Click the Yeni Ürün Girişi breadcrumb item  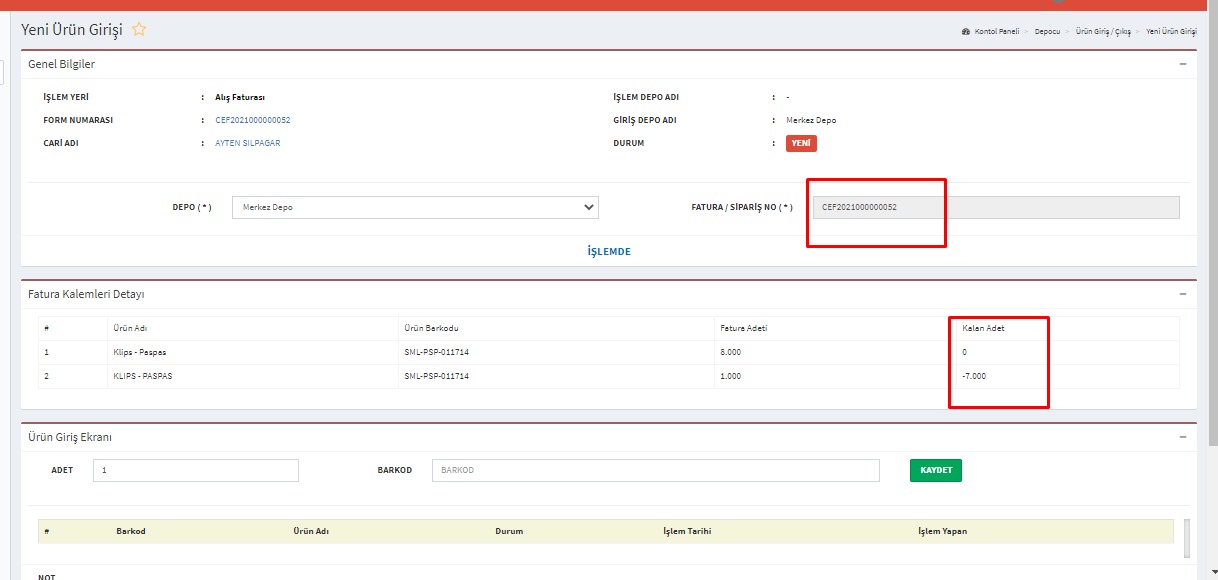click(x=1171, y=32)
